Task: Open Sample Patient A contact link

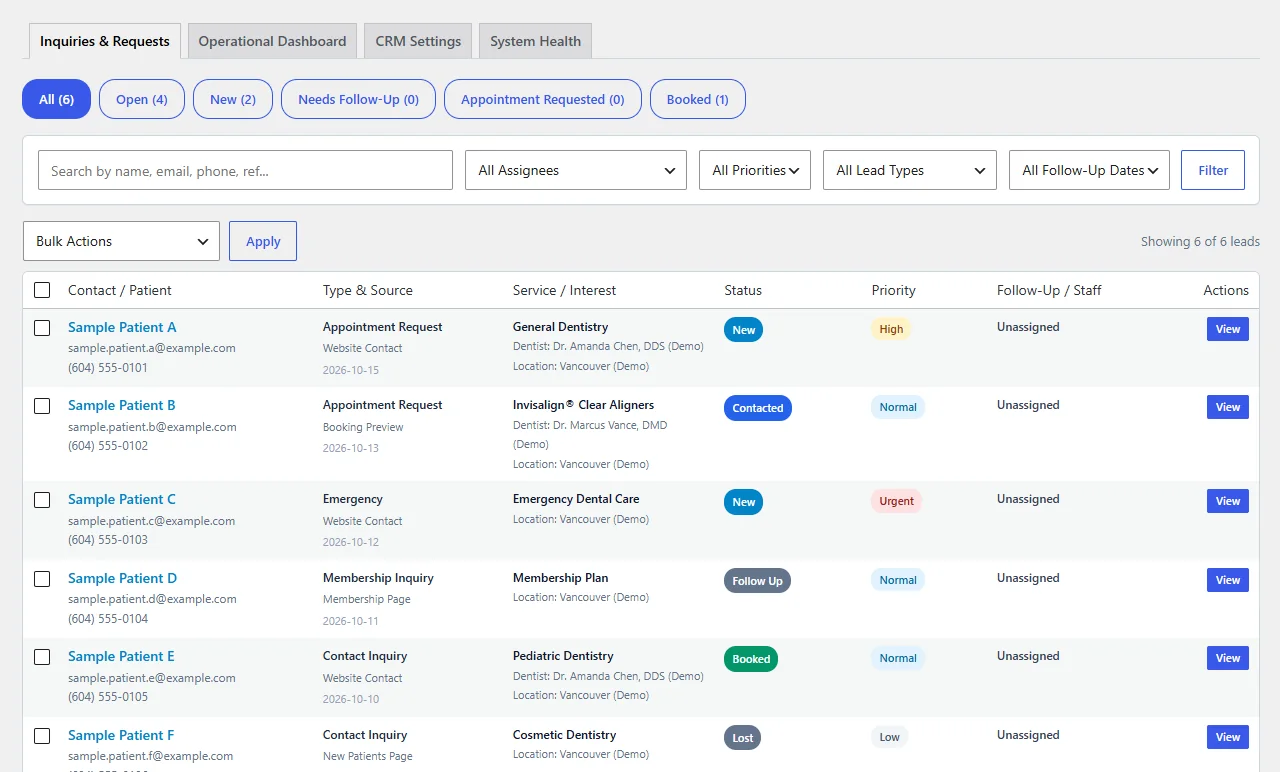Action: point(122,327)
